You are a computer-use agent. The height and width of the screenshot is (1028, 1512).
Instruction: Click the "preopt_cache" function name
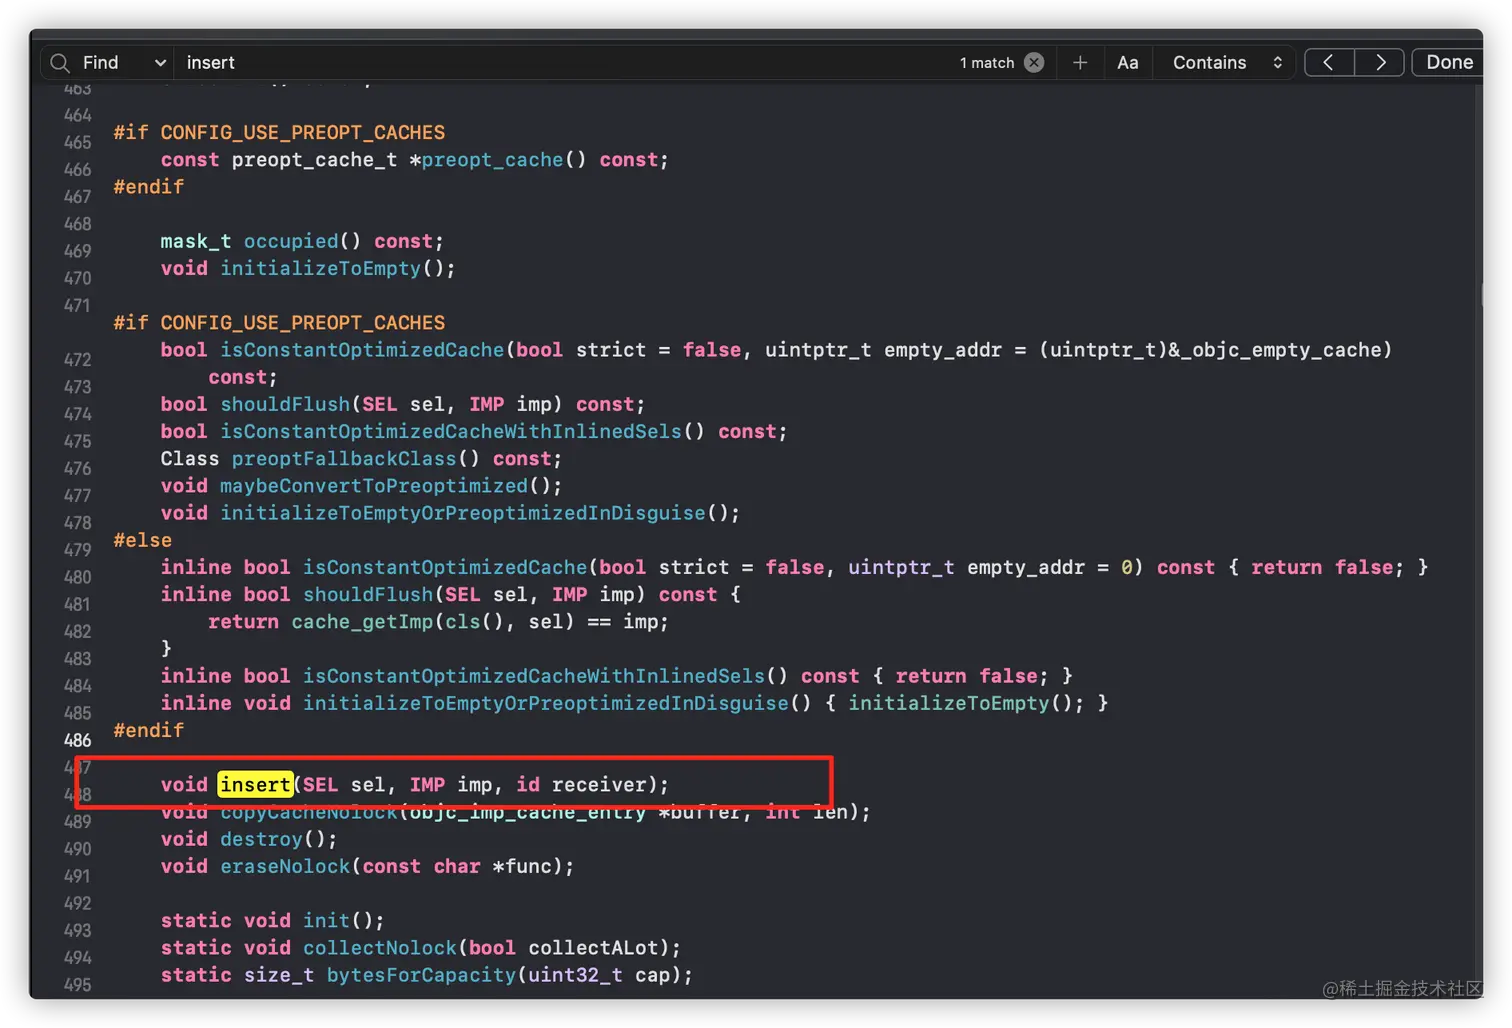492,160
